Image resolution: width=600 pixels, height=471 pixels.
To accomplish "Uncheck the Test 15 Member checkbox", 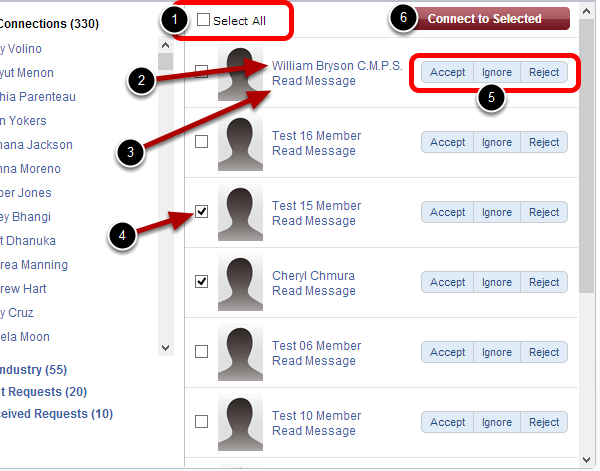I will [x=201, y=212].
